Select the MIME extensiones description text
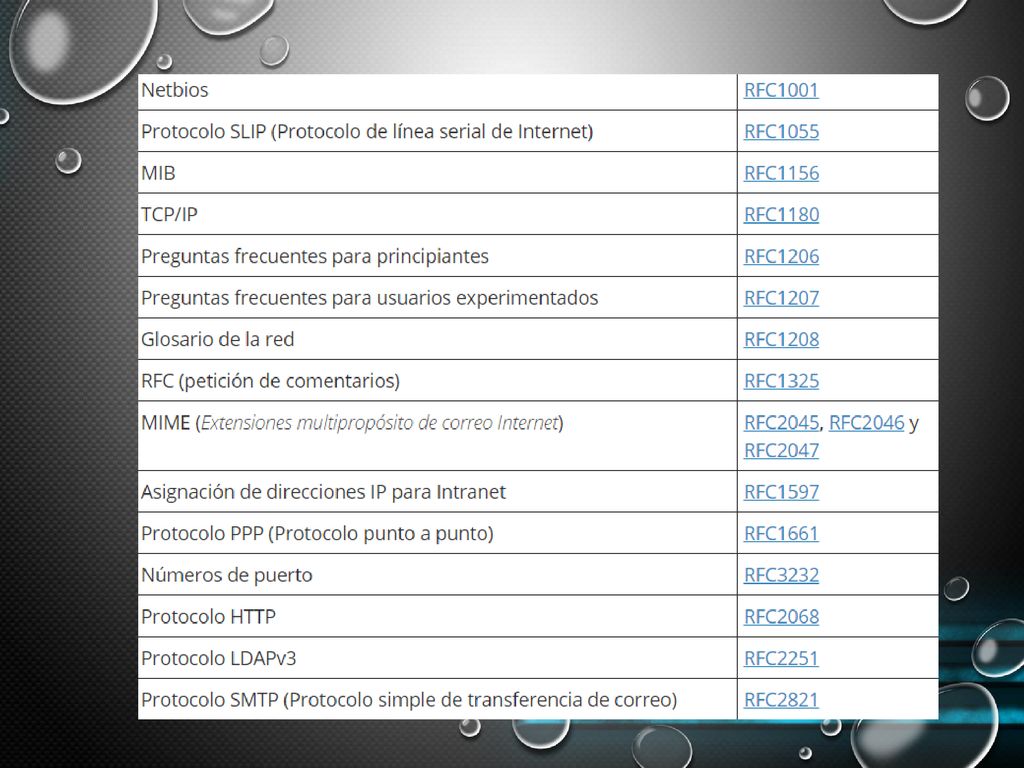 tap(353, 423)
